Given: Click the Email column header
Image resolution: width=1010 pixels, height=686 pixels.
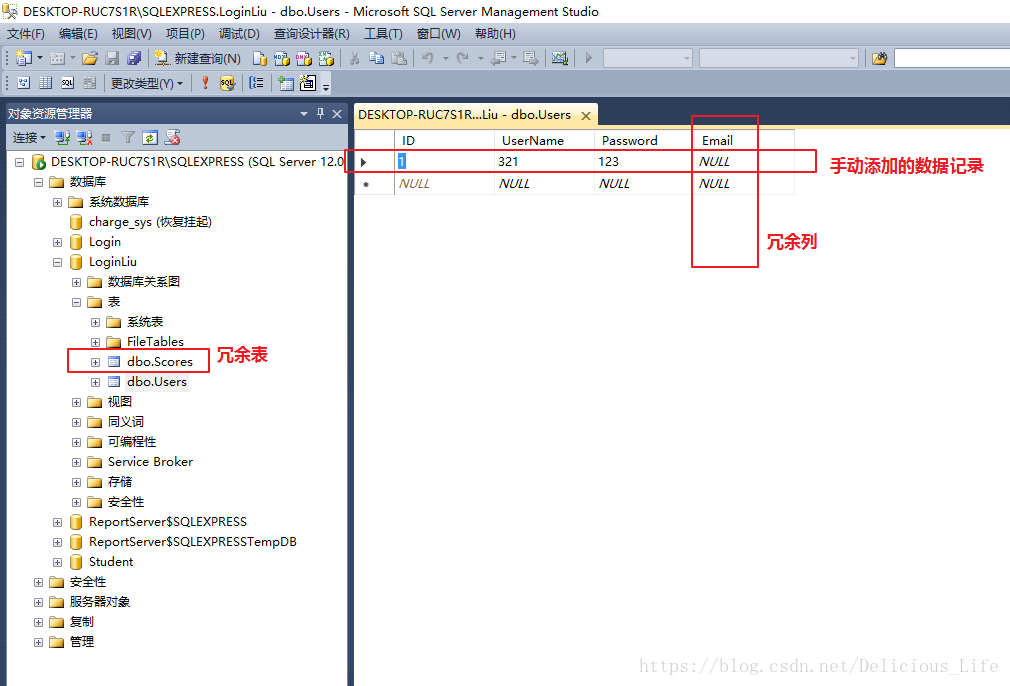Looking at the screenshot, I should click(745, 140).
